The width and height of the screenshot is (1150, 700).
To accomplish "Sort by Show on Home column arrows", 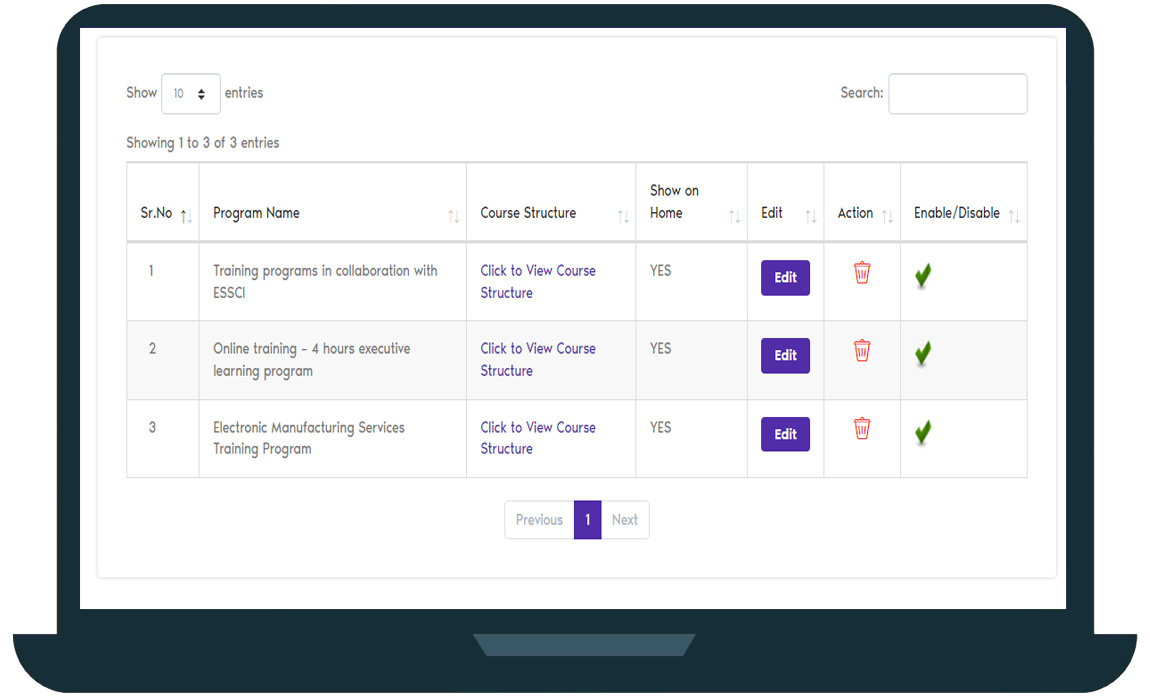I will click(734, 216).
